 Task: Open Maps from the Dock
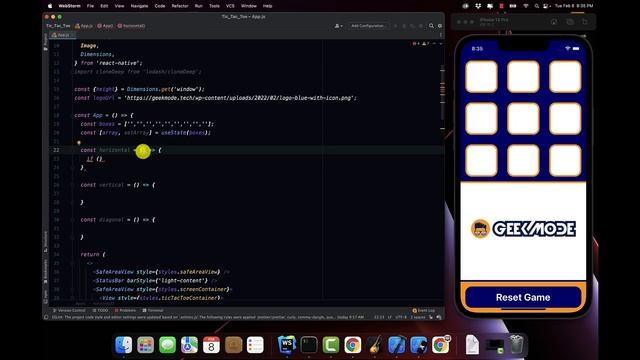[189, 345]
